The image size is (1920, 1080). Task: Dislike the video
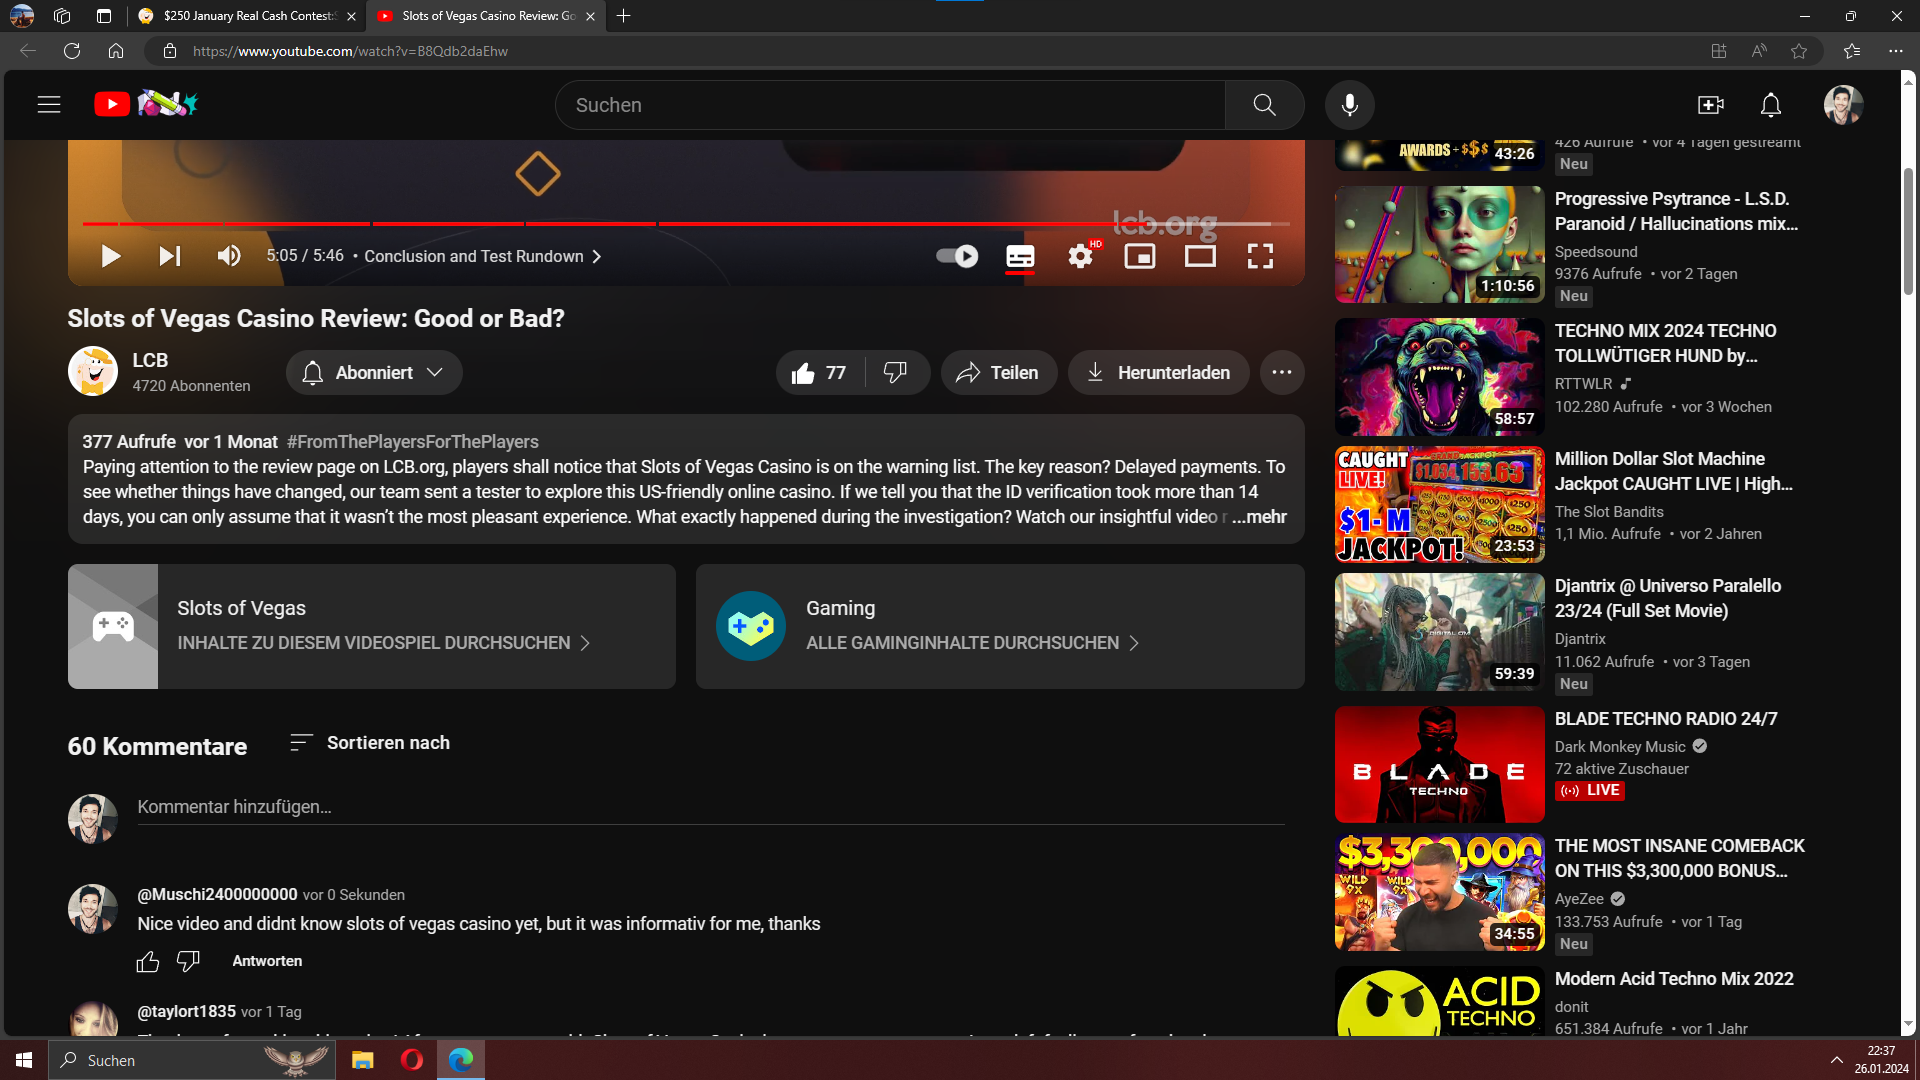(x=896, y=373)
